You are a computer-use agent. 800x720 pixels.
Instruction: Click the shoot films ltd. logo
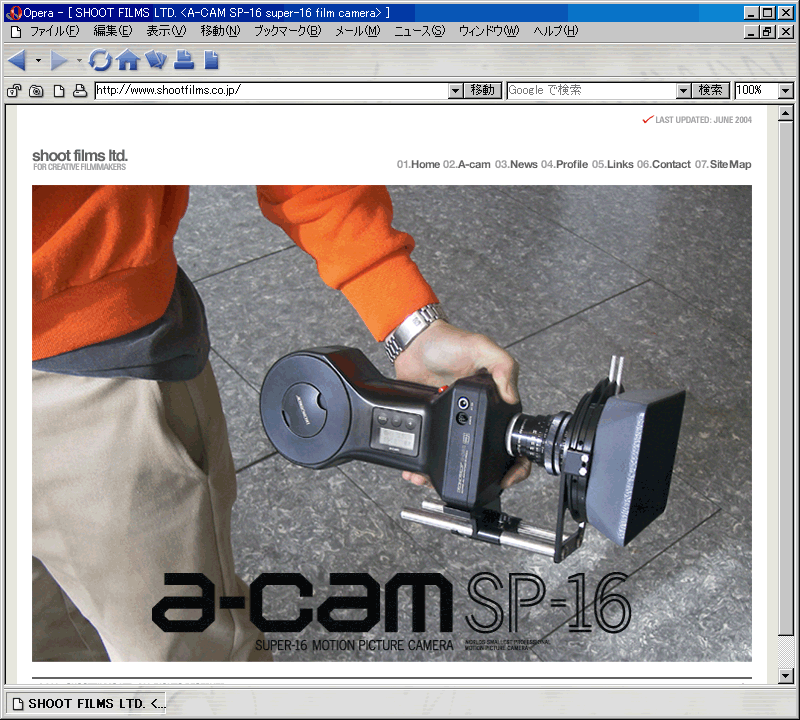point(80,159)
